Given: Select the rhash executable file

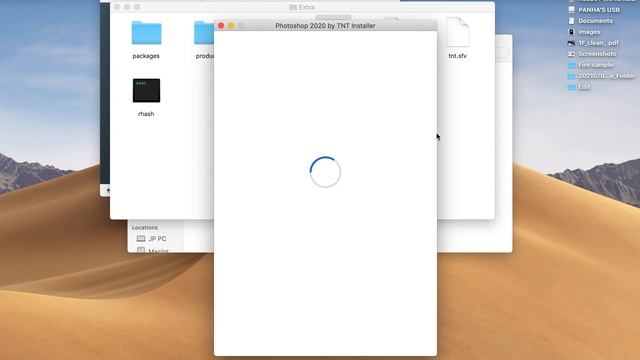Looking at the screenshot, I should tap(146, 90).
